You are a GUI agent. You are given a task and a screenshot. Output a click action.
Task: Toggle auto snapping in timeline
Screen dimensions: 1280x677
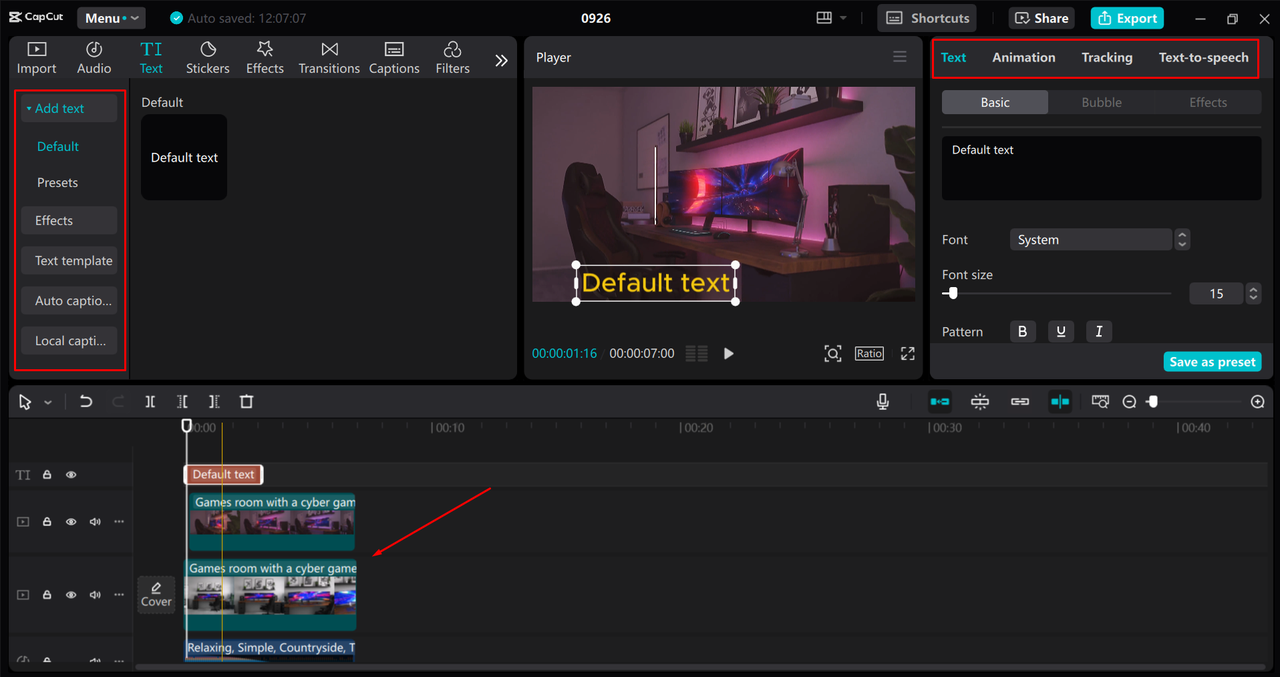point(980,401)
